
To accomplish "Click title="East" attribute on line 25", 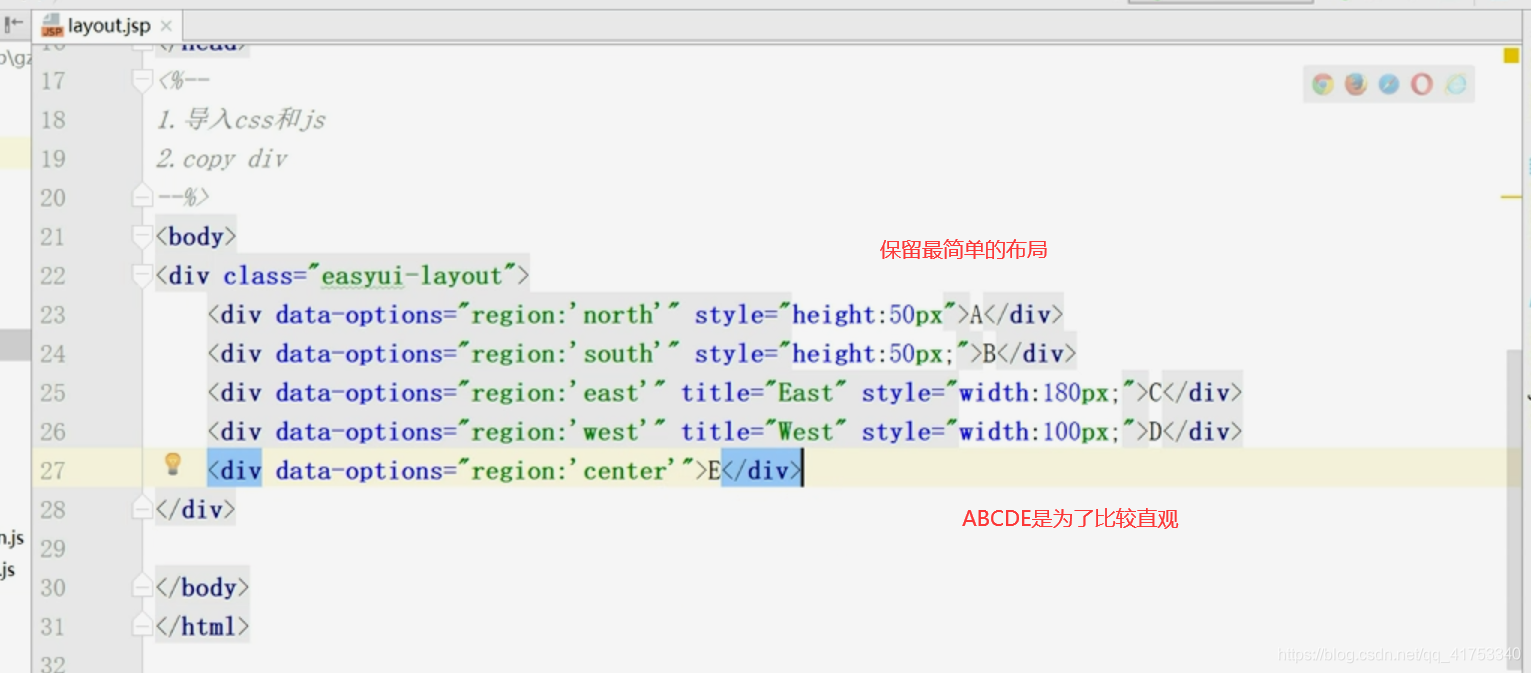I will coord(764,393).
